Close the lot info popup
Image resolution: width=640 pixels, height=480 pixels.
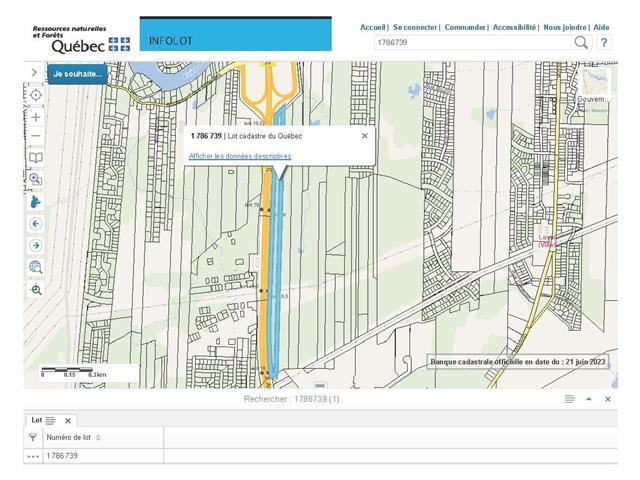[x=364, y=135]
